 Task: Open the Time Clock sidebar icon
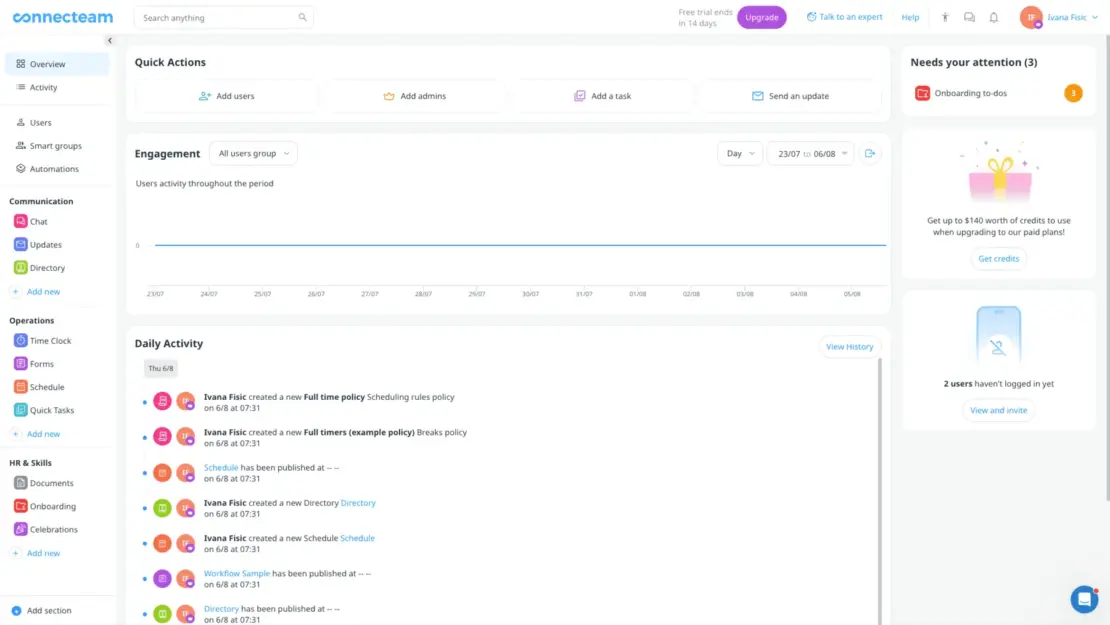[x=21, y=340]
